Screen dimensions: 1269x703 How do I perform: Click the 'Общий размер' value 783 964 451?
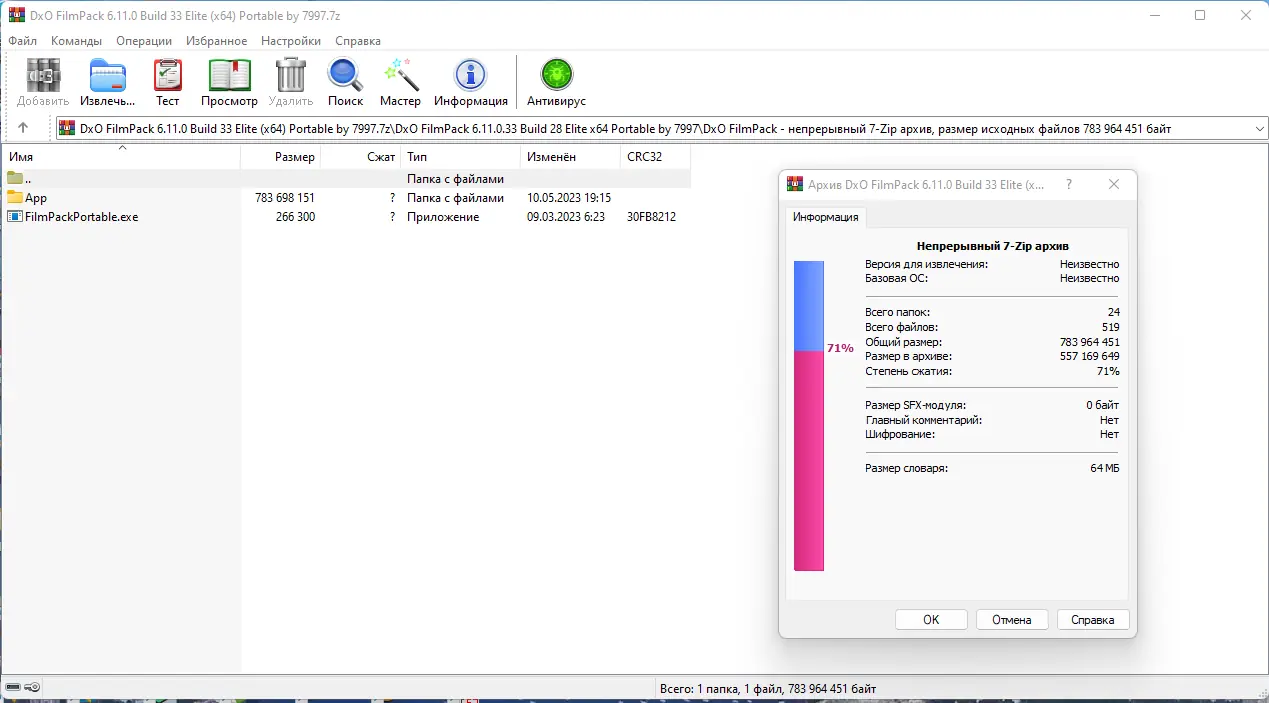(x=1090, y=342)
